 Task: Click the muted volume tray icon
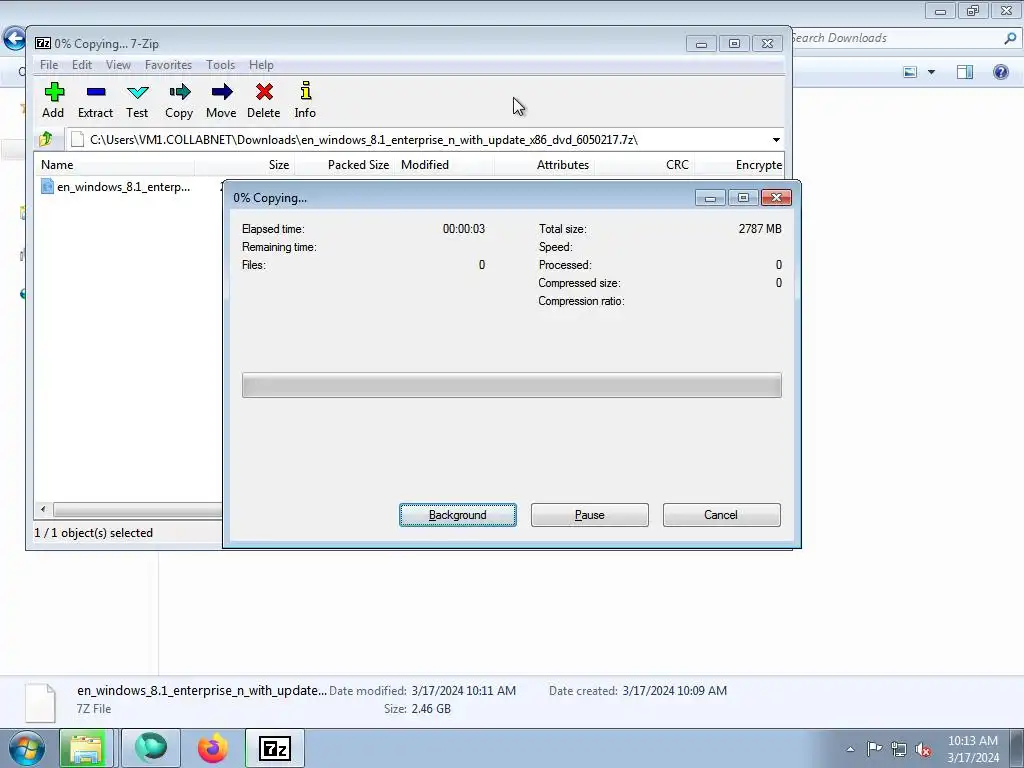923,750
